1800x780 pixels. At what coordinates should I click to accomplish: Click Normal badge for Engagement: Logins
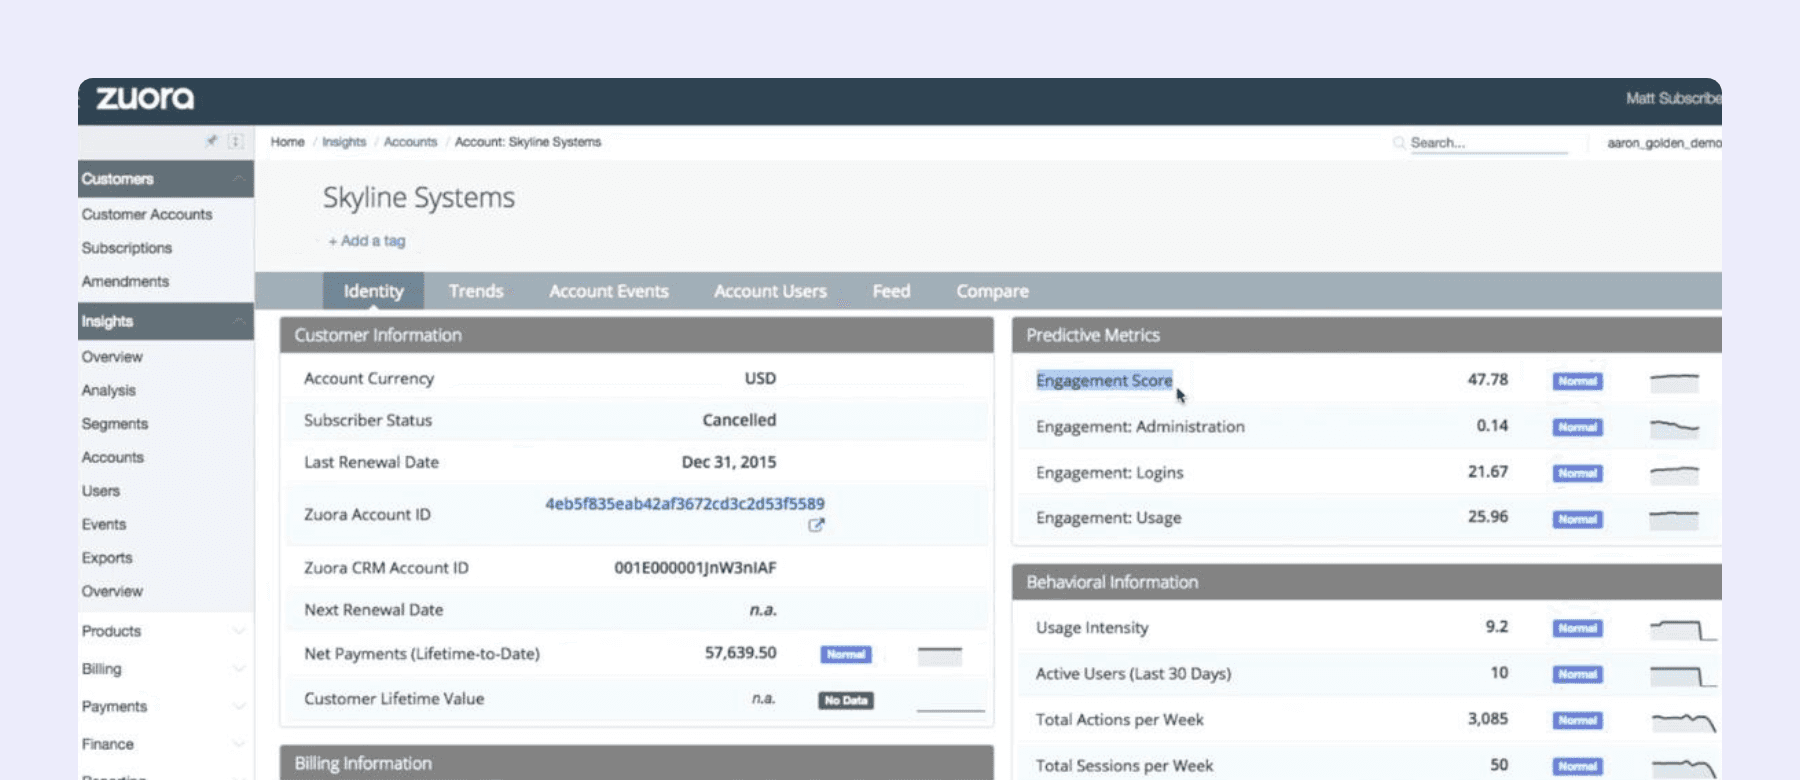(x=1577, y=473)
